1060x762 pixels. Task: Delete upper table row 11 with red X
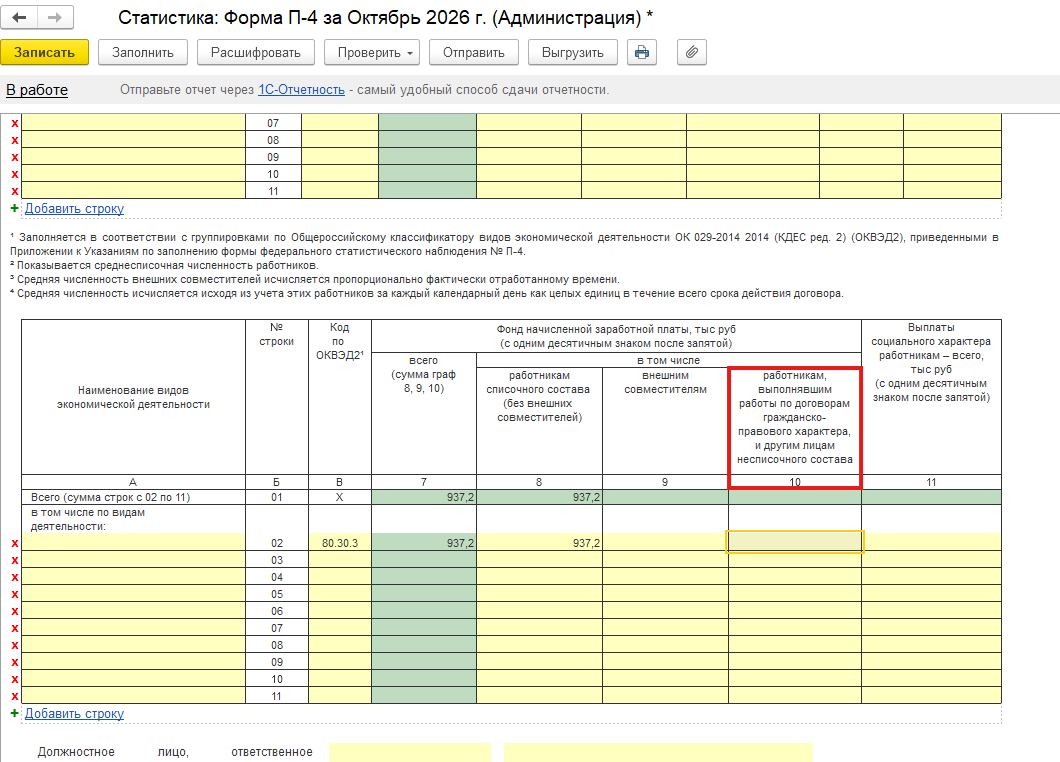click(15, 191)
